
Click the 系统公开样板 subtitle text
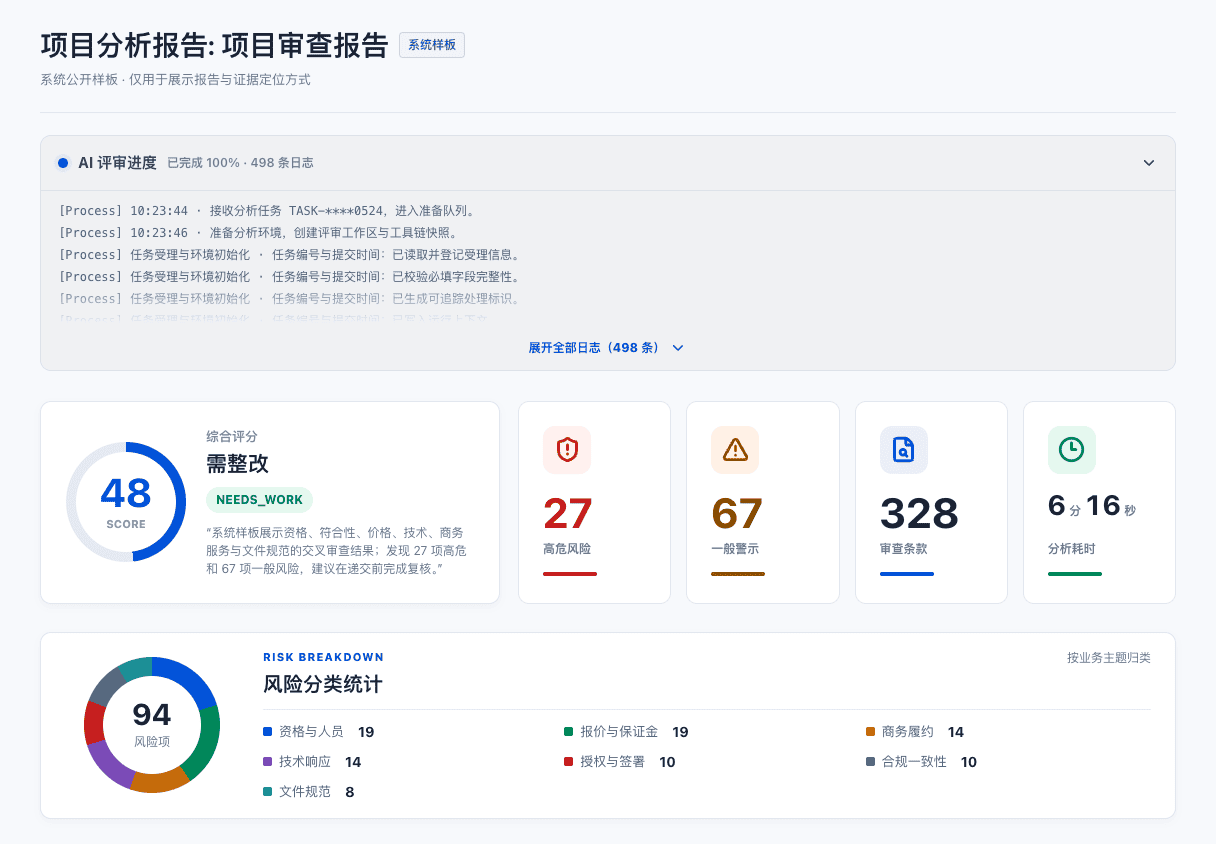pyautogui.click(x=175, y=80)
